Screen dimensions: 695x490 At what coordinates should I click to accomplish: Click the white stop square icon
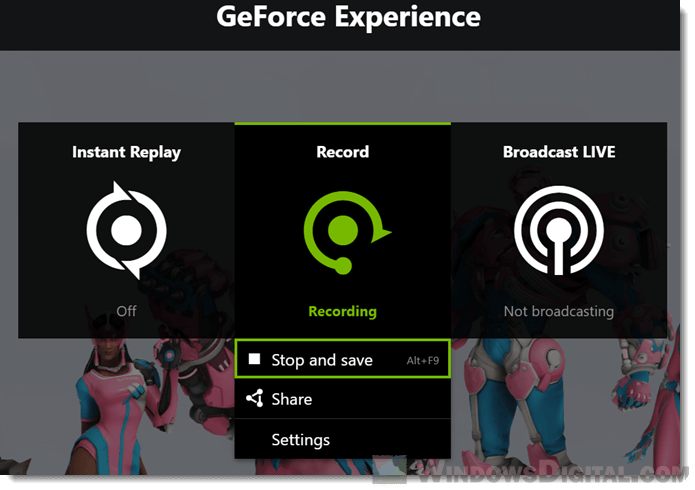254,359
